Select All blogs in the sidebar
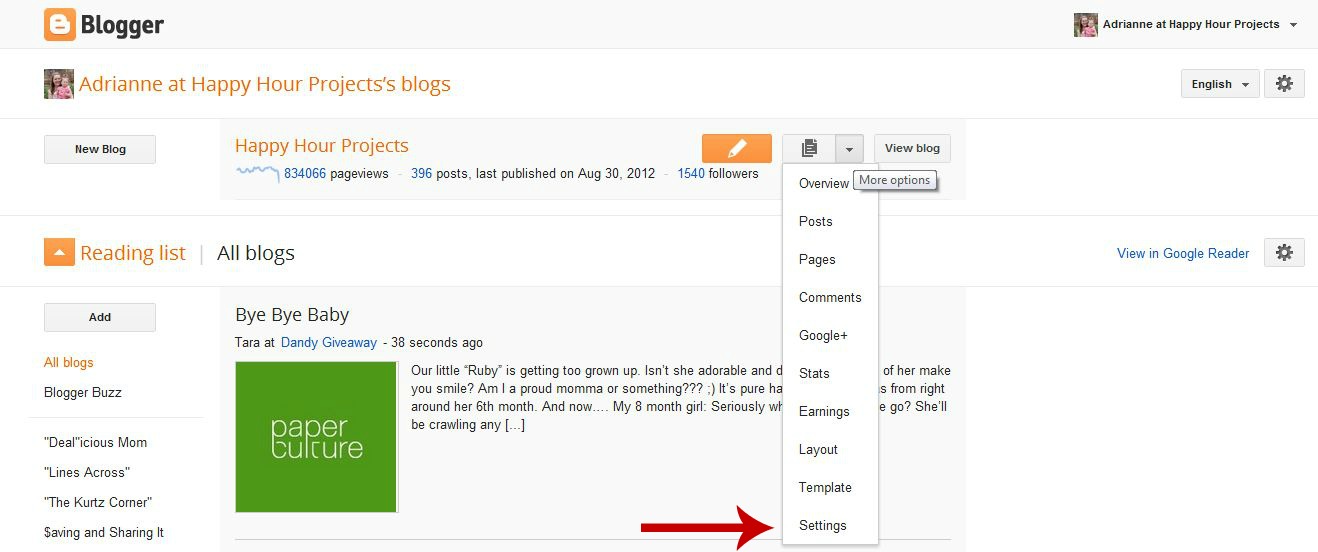Image resolution: width=1318 pixels, height=552 pixels. click(x=69, y=363)
